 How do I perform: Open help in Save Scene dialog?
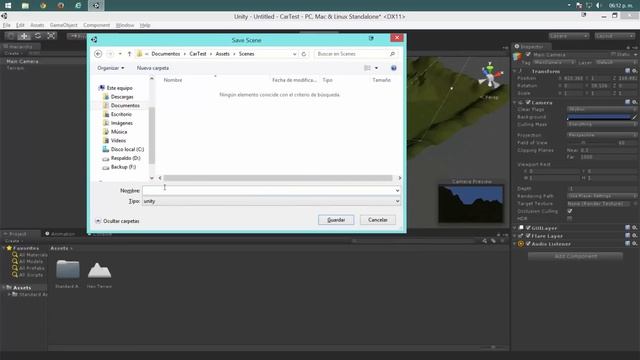pyautogui.click(x=393, y=68)
